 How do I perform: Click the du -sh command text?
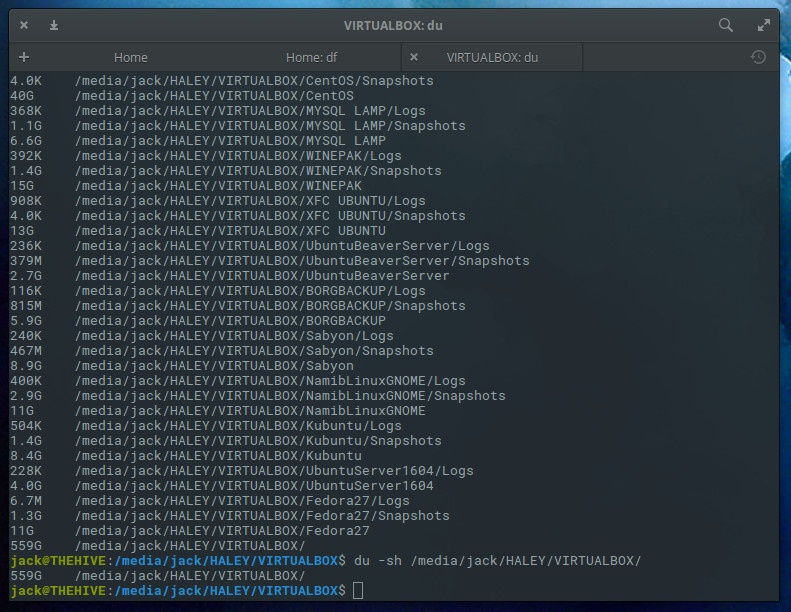click(x=497, y=561)
